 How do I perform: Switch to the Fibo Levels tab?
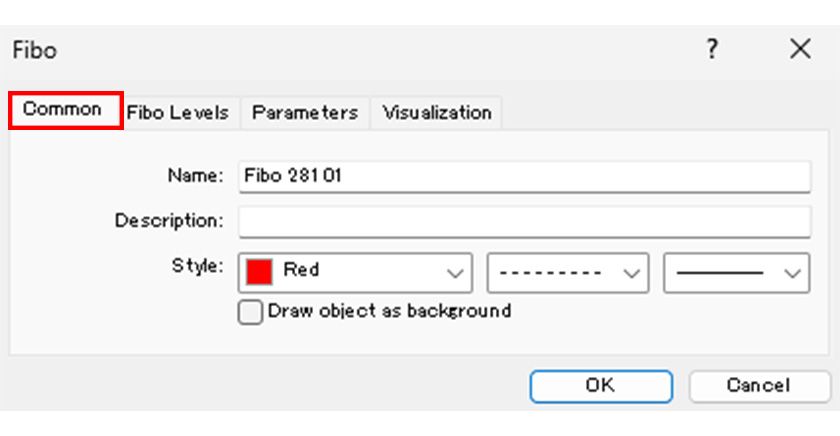tap(178, 113)
